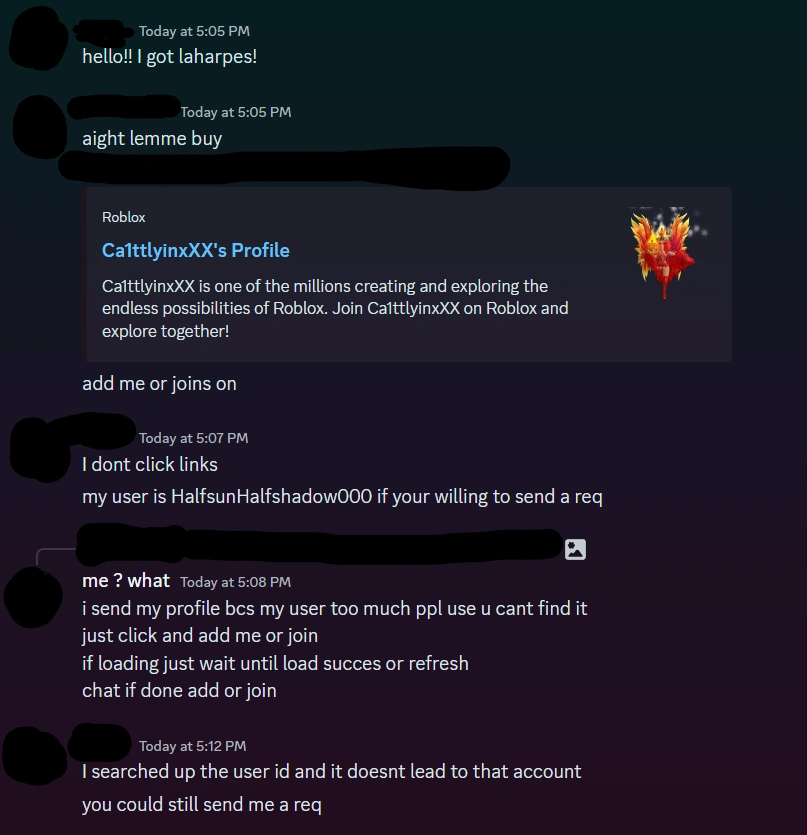
Task: Click the Roblox provider label in the embed
Action: click(x=124, y=217)
